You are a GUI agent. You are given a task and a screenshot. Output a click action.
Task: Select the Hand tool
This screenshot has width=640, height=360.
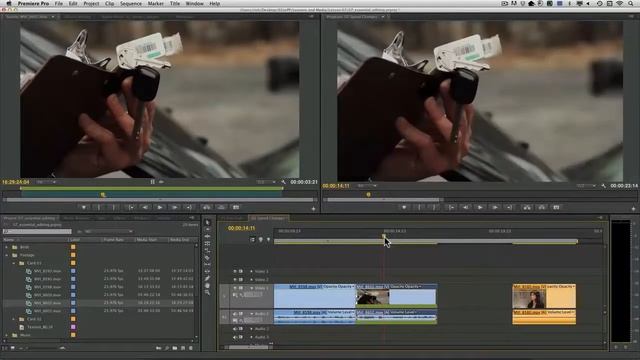pos(207,285)
